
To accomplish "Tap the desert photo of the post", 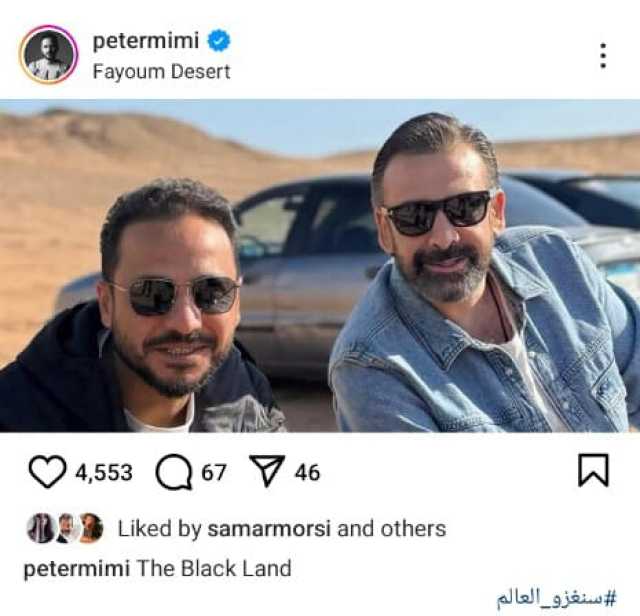I will [320, 266].
